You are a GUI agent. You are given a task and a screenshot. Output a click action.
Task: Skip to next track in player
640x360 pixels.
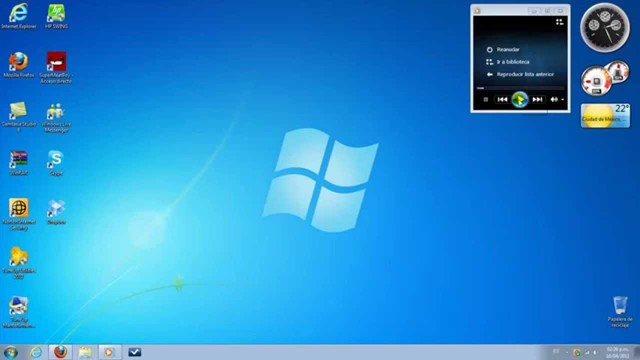click(x=537, y=100)
